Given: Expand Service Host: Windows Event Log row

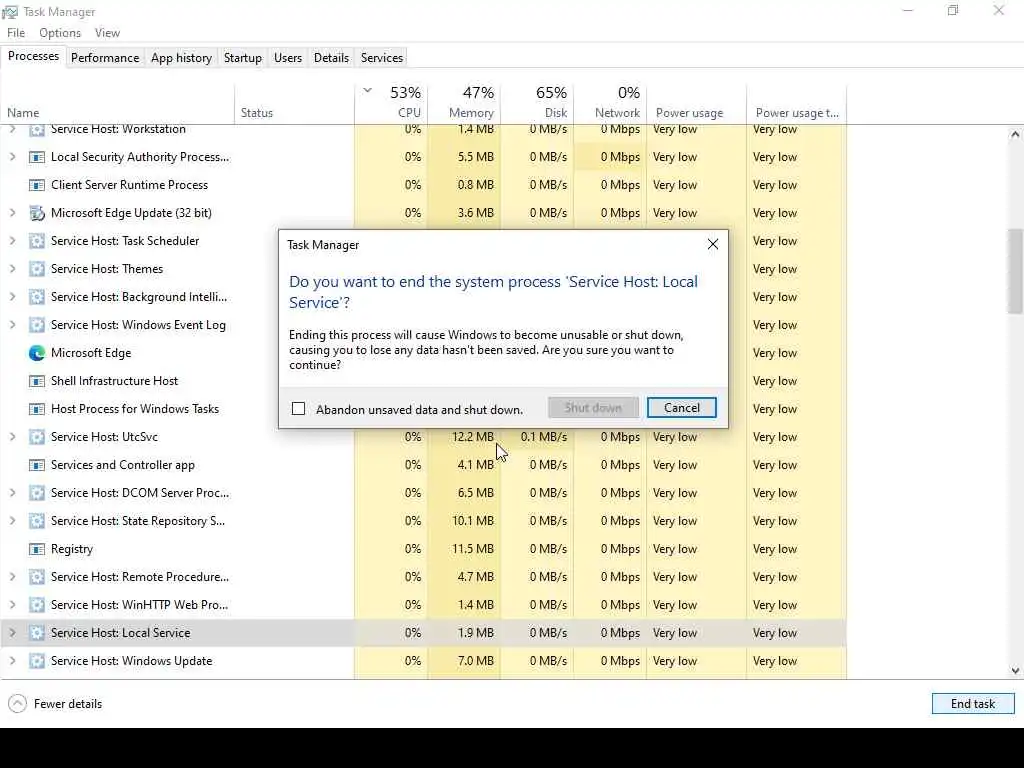Looking at the screenshot, I should coord(12,325).
